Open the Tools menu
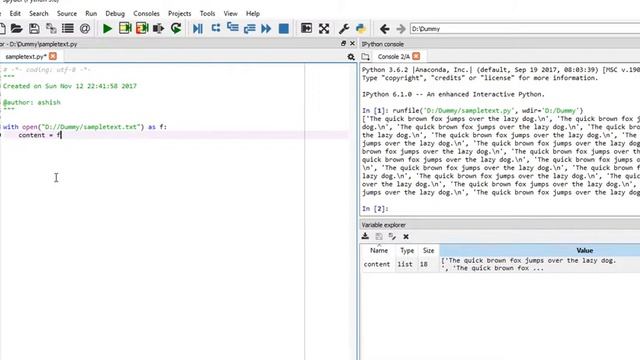 point(207,13)
